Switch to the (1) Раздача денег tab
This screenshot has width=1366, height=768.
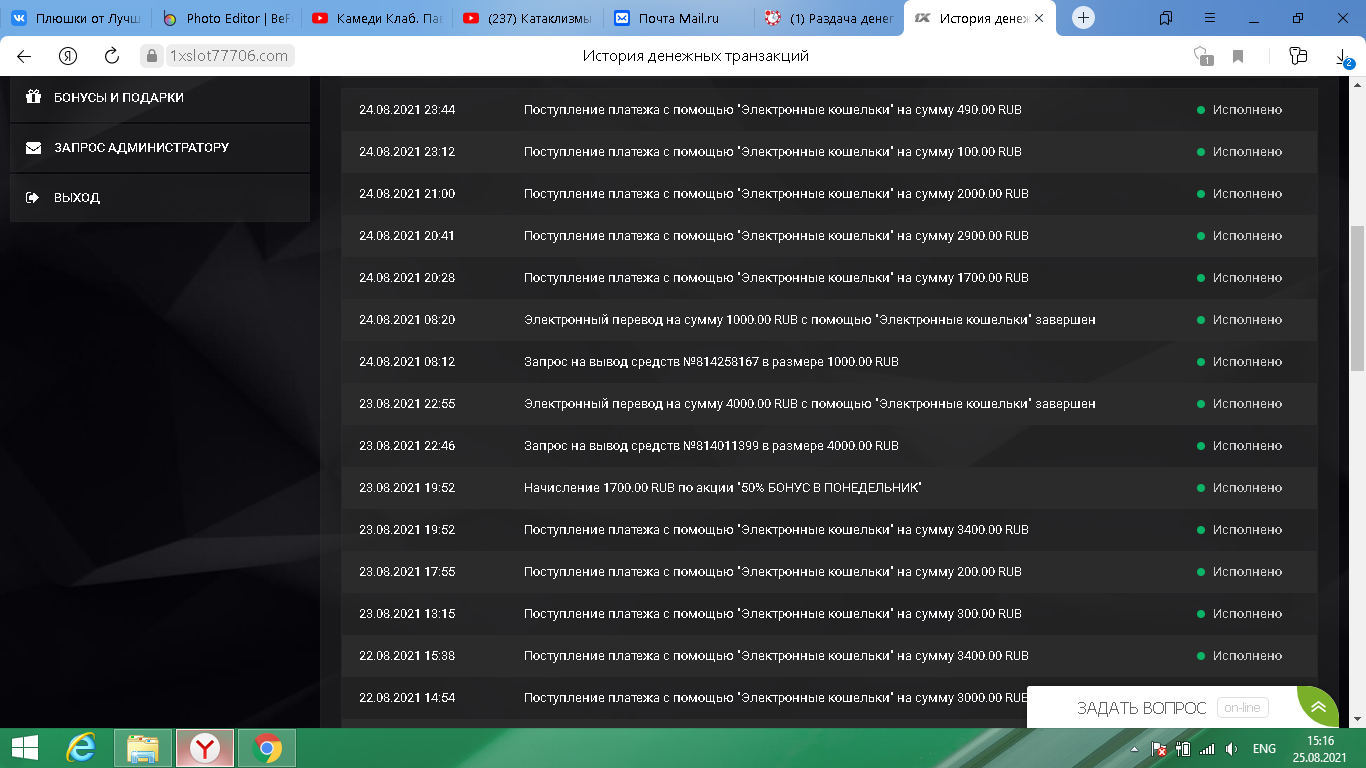click(x=829, y=18)
